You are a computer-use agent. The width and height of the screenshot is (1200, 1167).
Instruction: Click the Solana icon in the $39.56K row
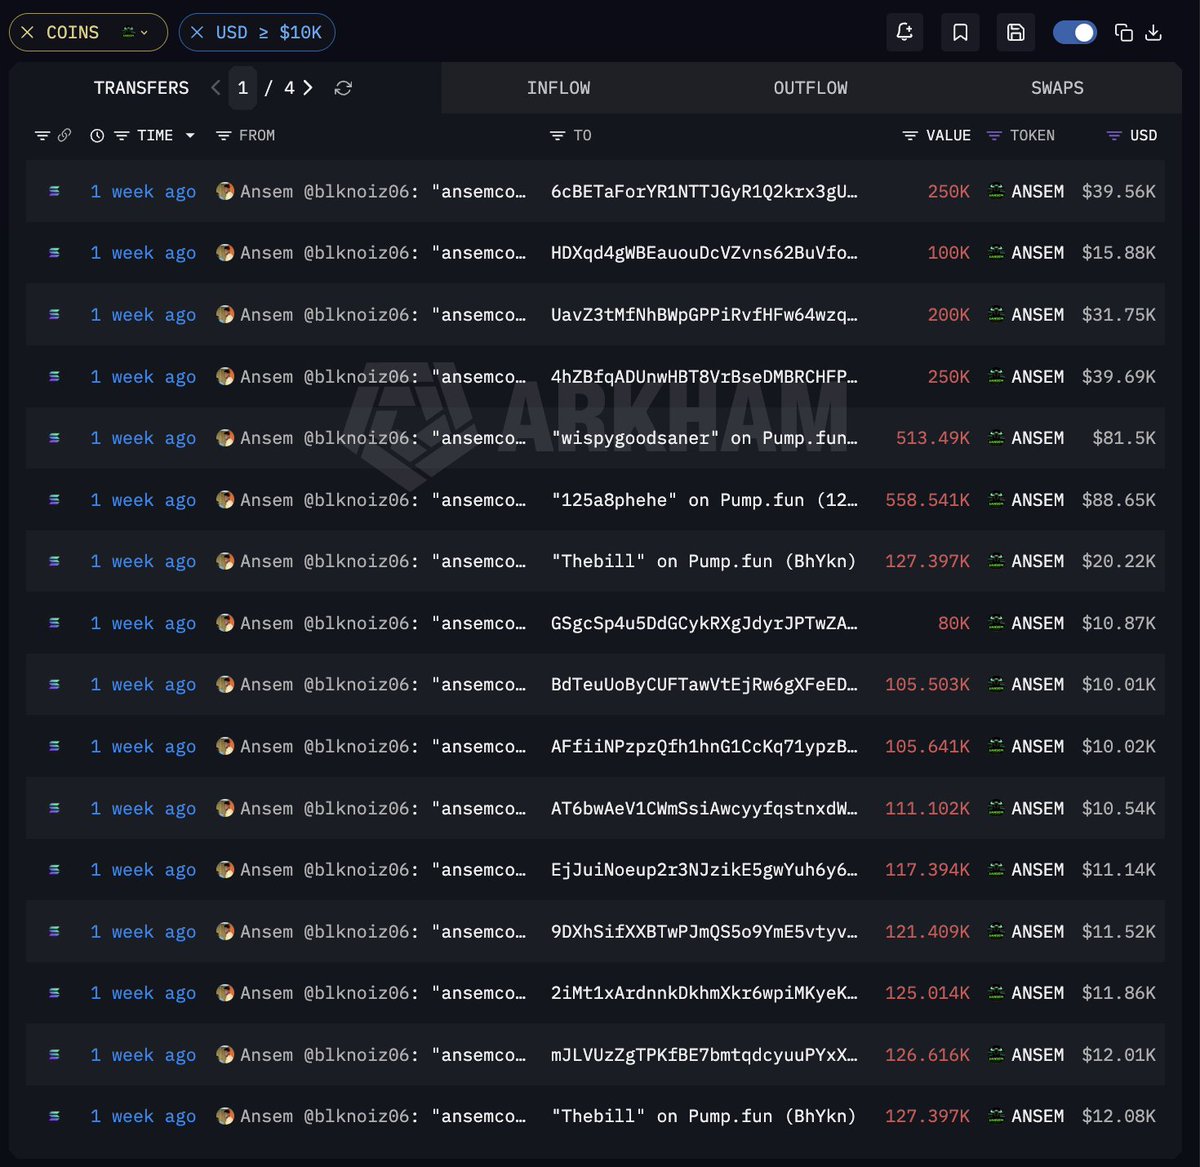(x=54, y=191)
